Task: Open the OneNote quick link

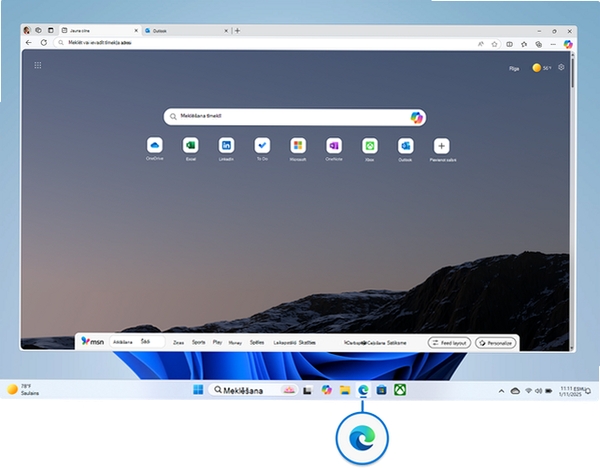Action: pos(334,145)
